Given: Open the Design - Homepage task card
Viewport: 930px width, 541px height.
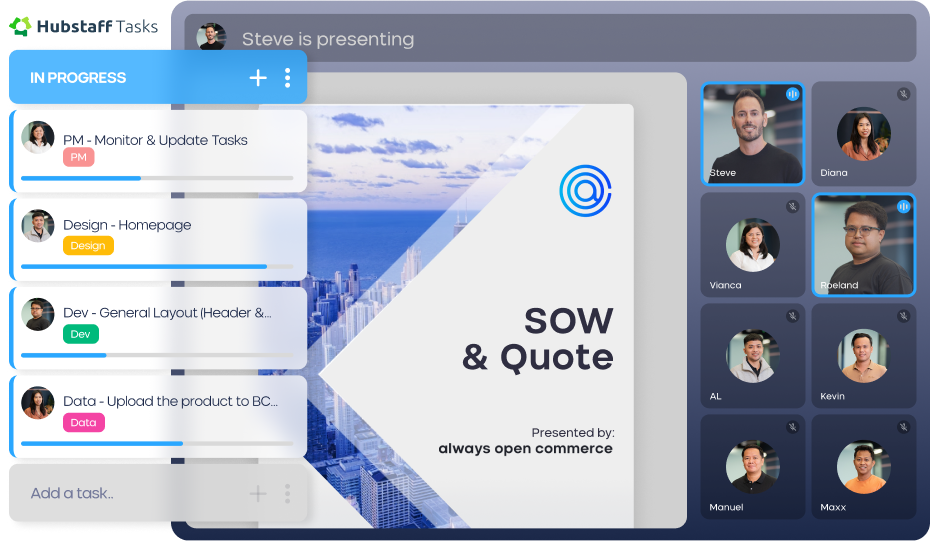Looking at the screenshot, I should [x=158, y=239].
